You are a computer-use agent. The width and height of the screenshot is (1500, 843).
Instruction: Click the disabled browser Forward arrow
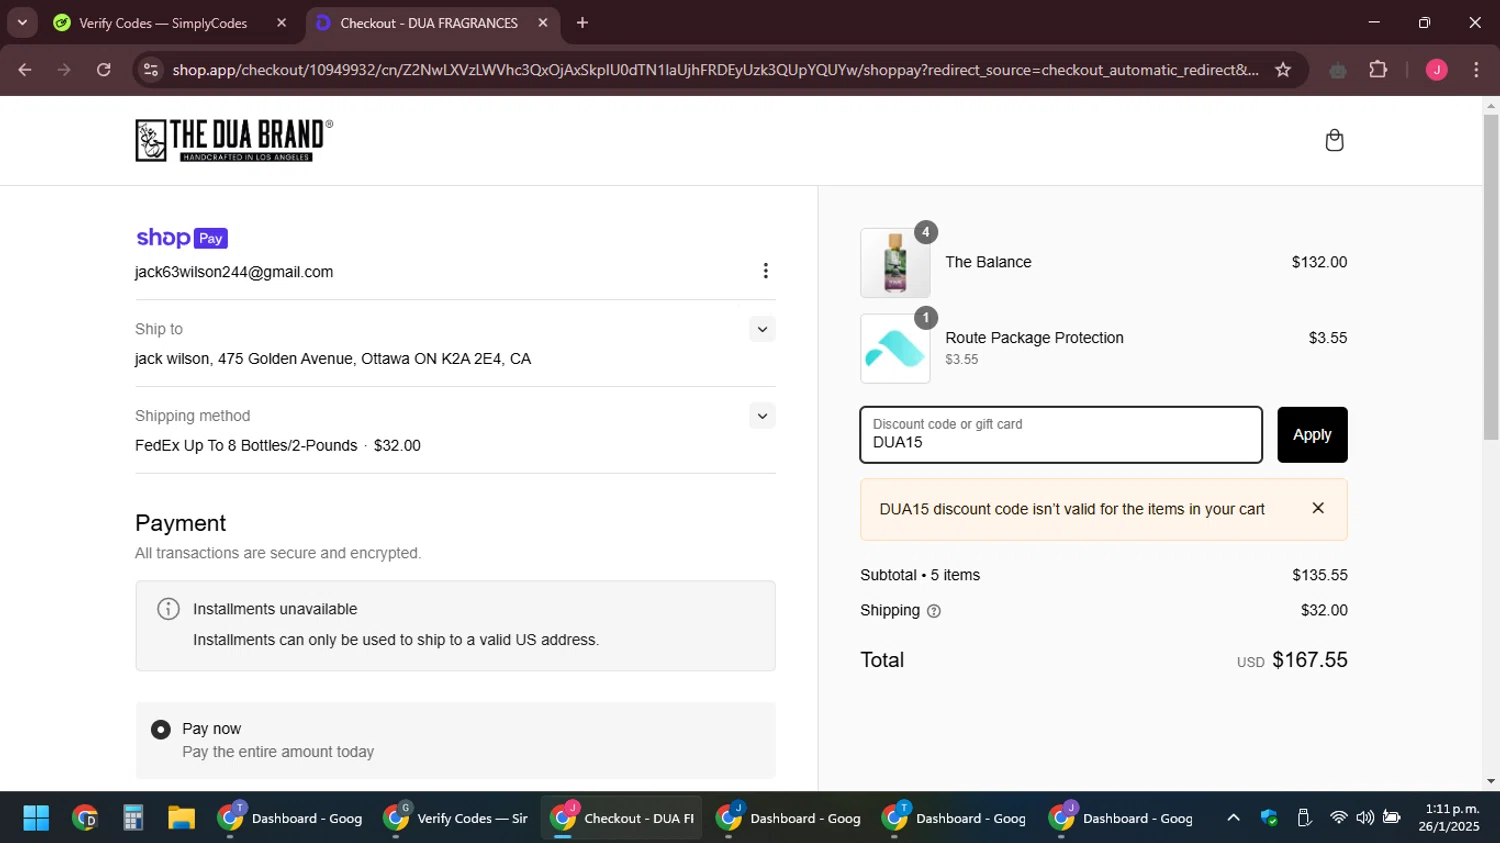point(64,70)
